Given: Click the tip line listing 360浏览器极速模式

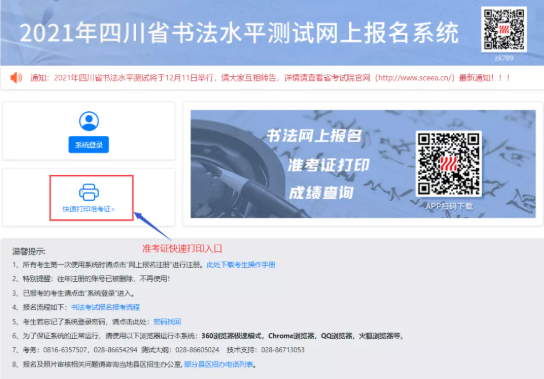Looking at the screenshot, I should coord(208,336).
